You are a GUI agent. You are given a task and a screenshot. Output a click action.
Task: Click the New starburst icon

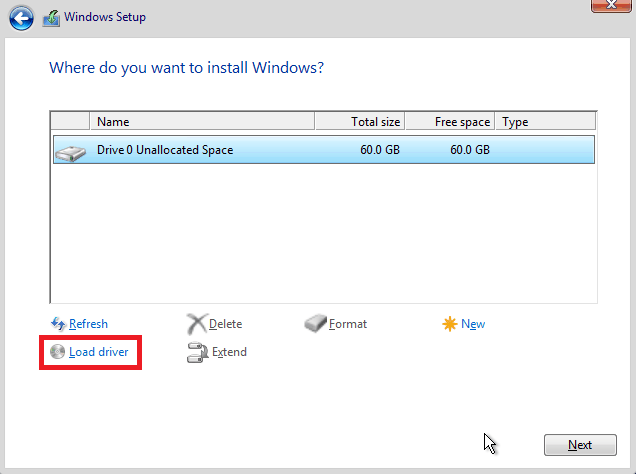click(449, 324)
